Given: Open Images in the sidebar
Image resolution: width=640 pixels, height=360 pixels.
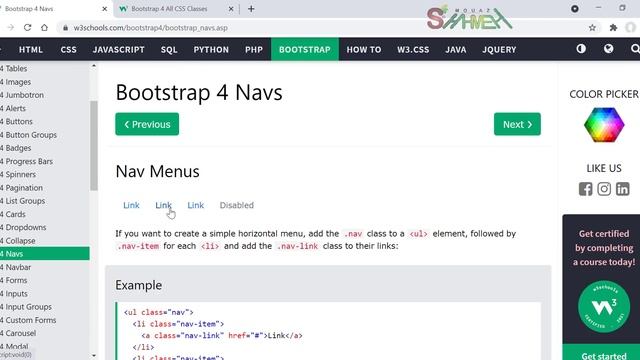Looking at the screenshot, I should click(45, 82).
